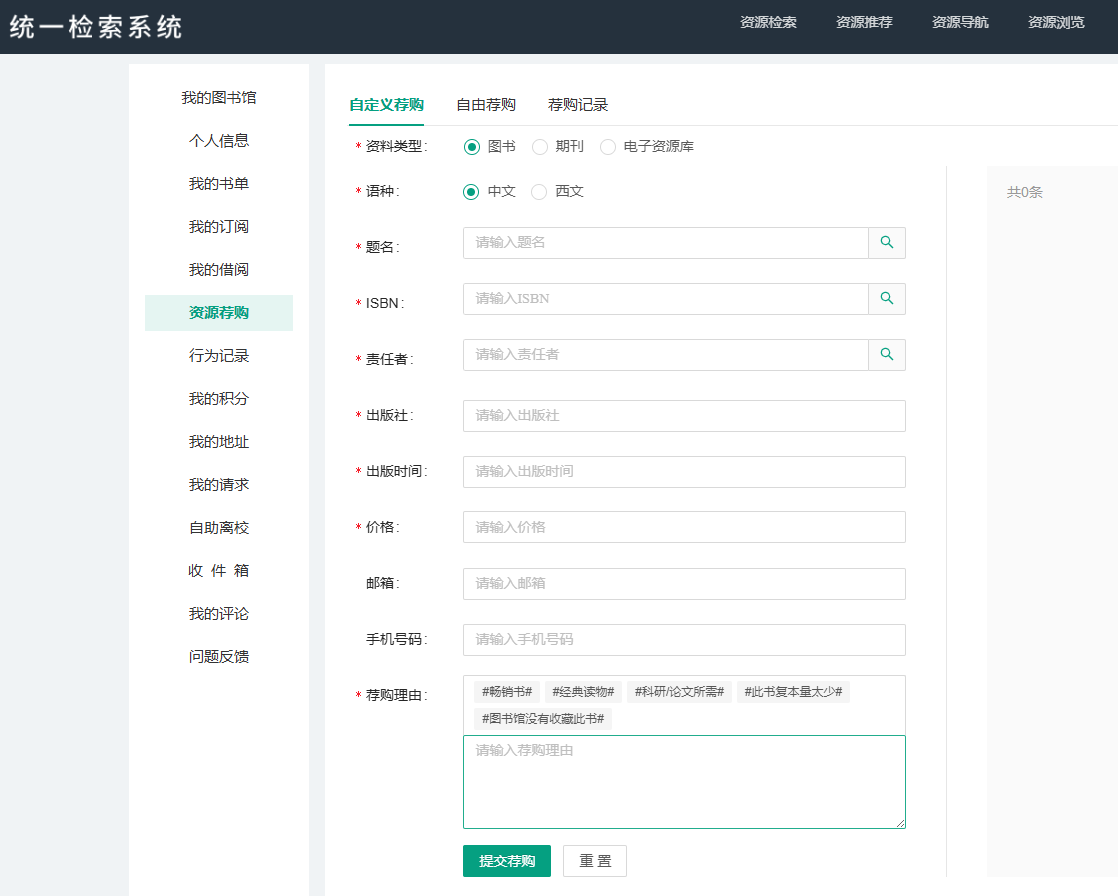Focus the 出版社 input field

684,416
